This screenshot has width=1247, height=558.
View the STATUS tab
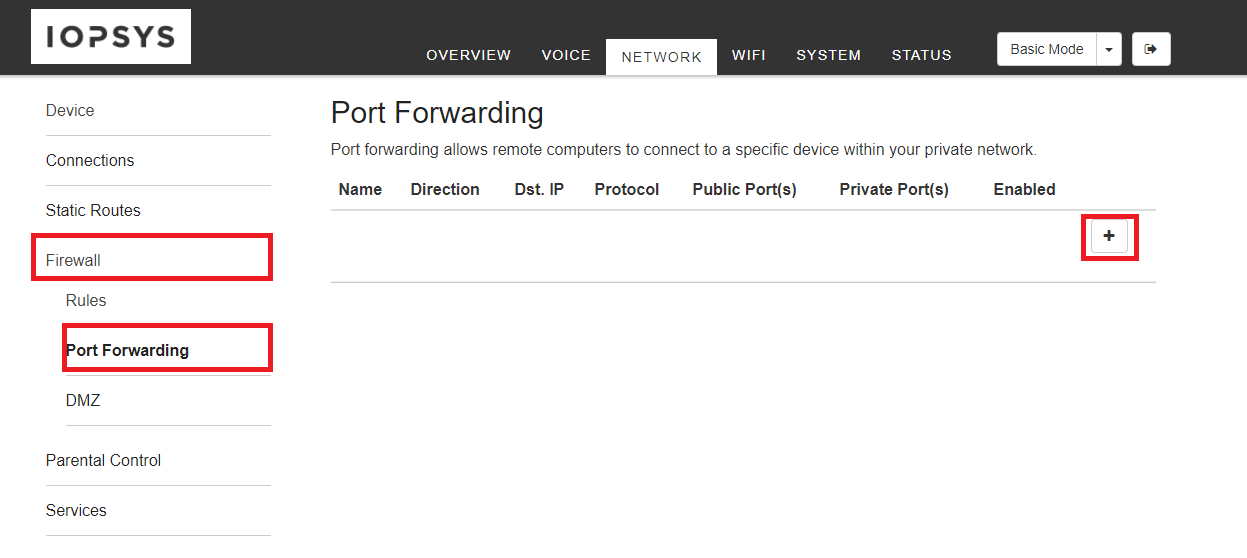(x=921, y=56)
